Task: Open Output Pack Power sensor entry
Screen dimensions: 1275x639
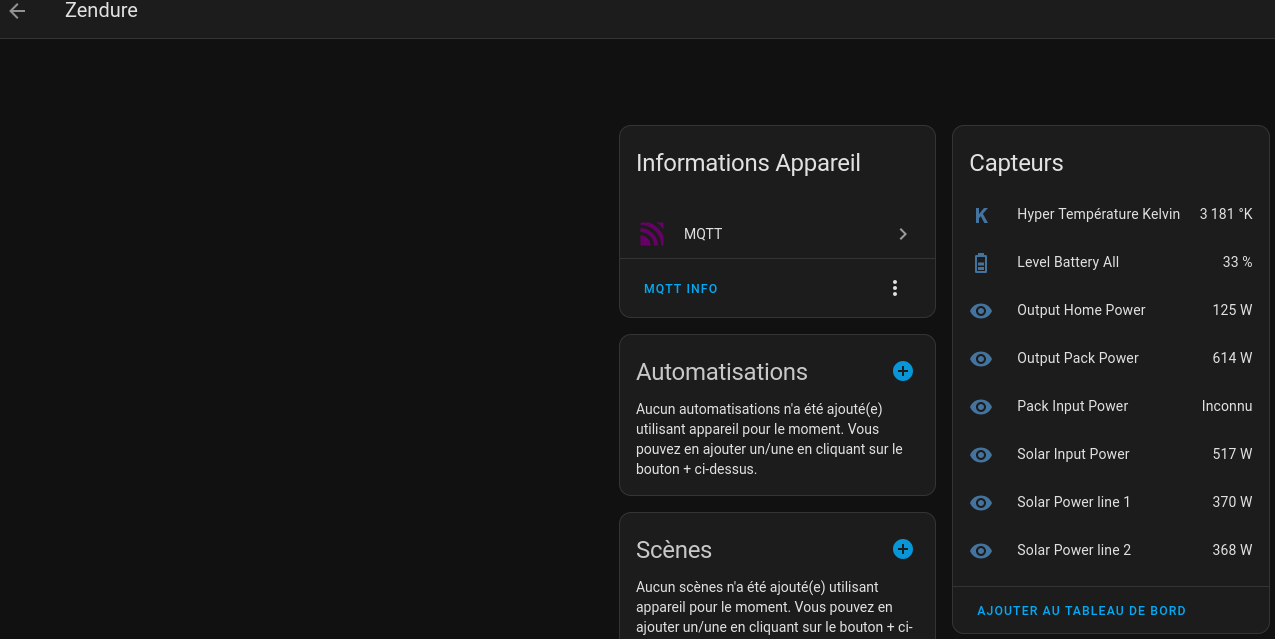Action: 1077,358
